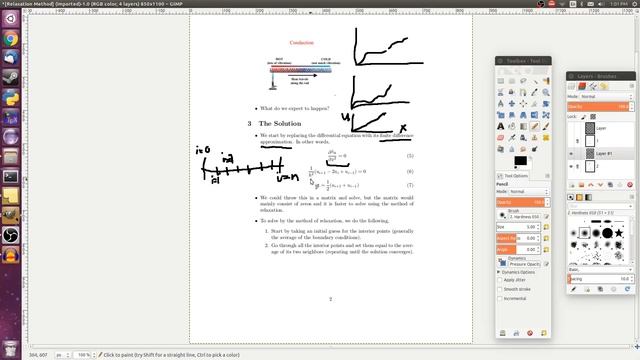Toggle the chain link on layer 2
The width and height of the screenshot is (640, 360).
[x=578, y=167]
